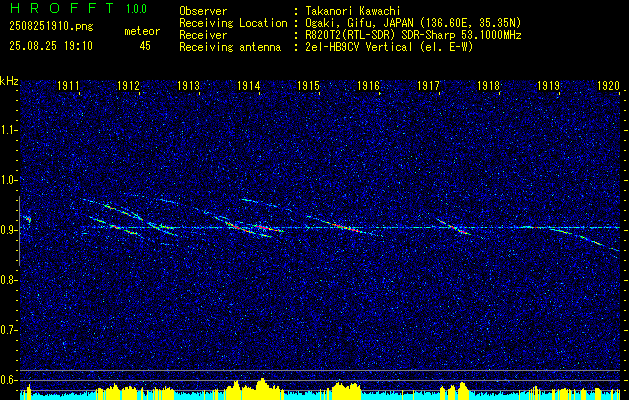629x400 pixels.
Task: Click the Observer field label
Action: (203, 11)
